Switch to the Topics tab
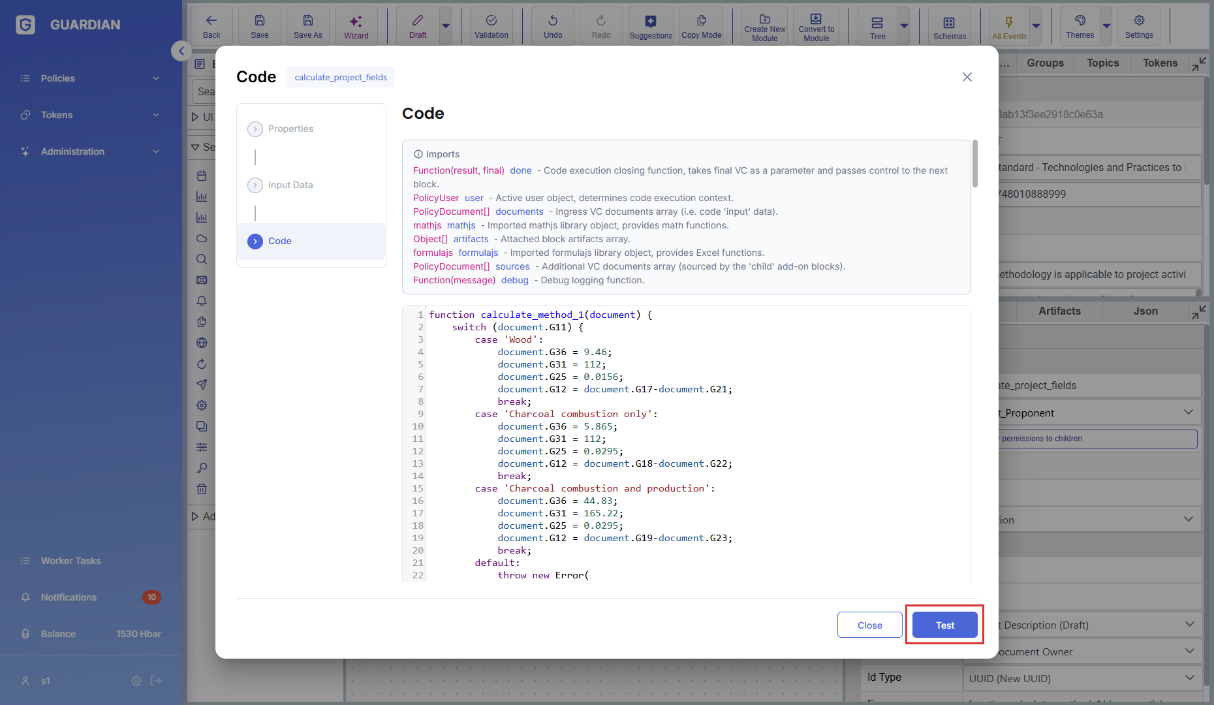Viewport: 1214px width, 705px height. [x=1102, y=63]
